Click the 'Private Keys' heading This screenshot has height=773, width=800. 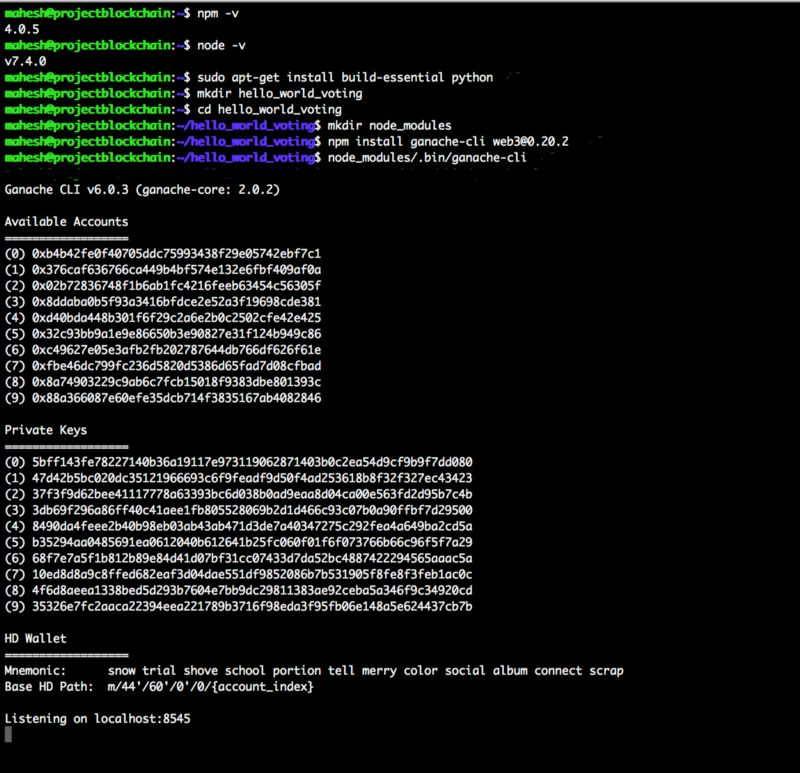[x=46, y=430]
